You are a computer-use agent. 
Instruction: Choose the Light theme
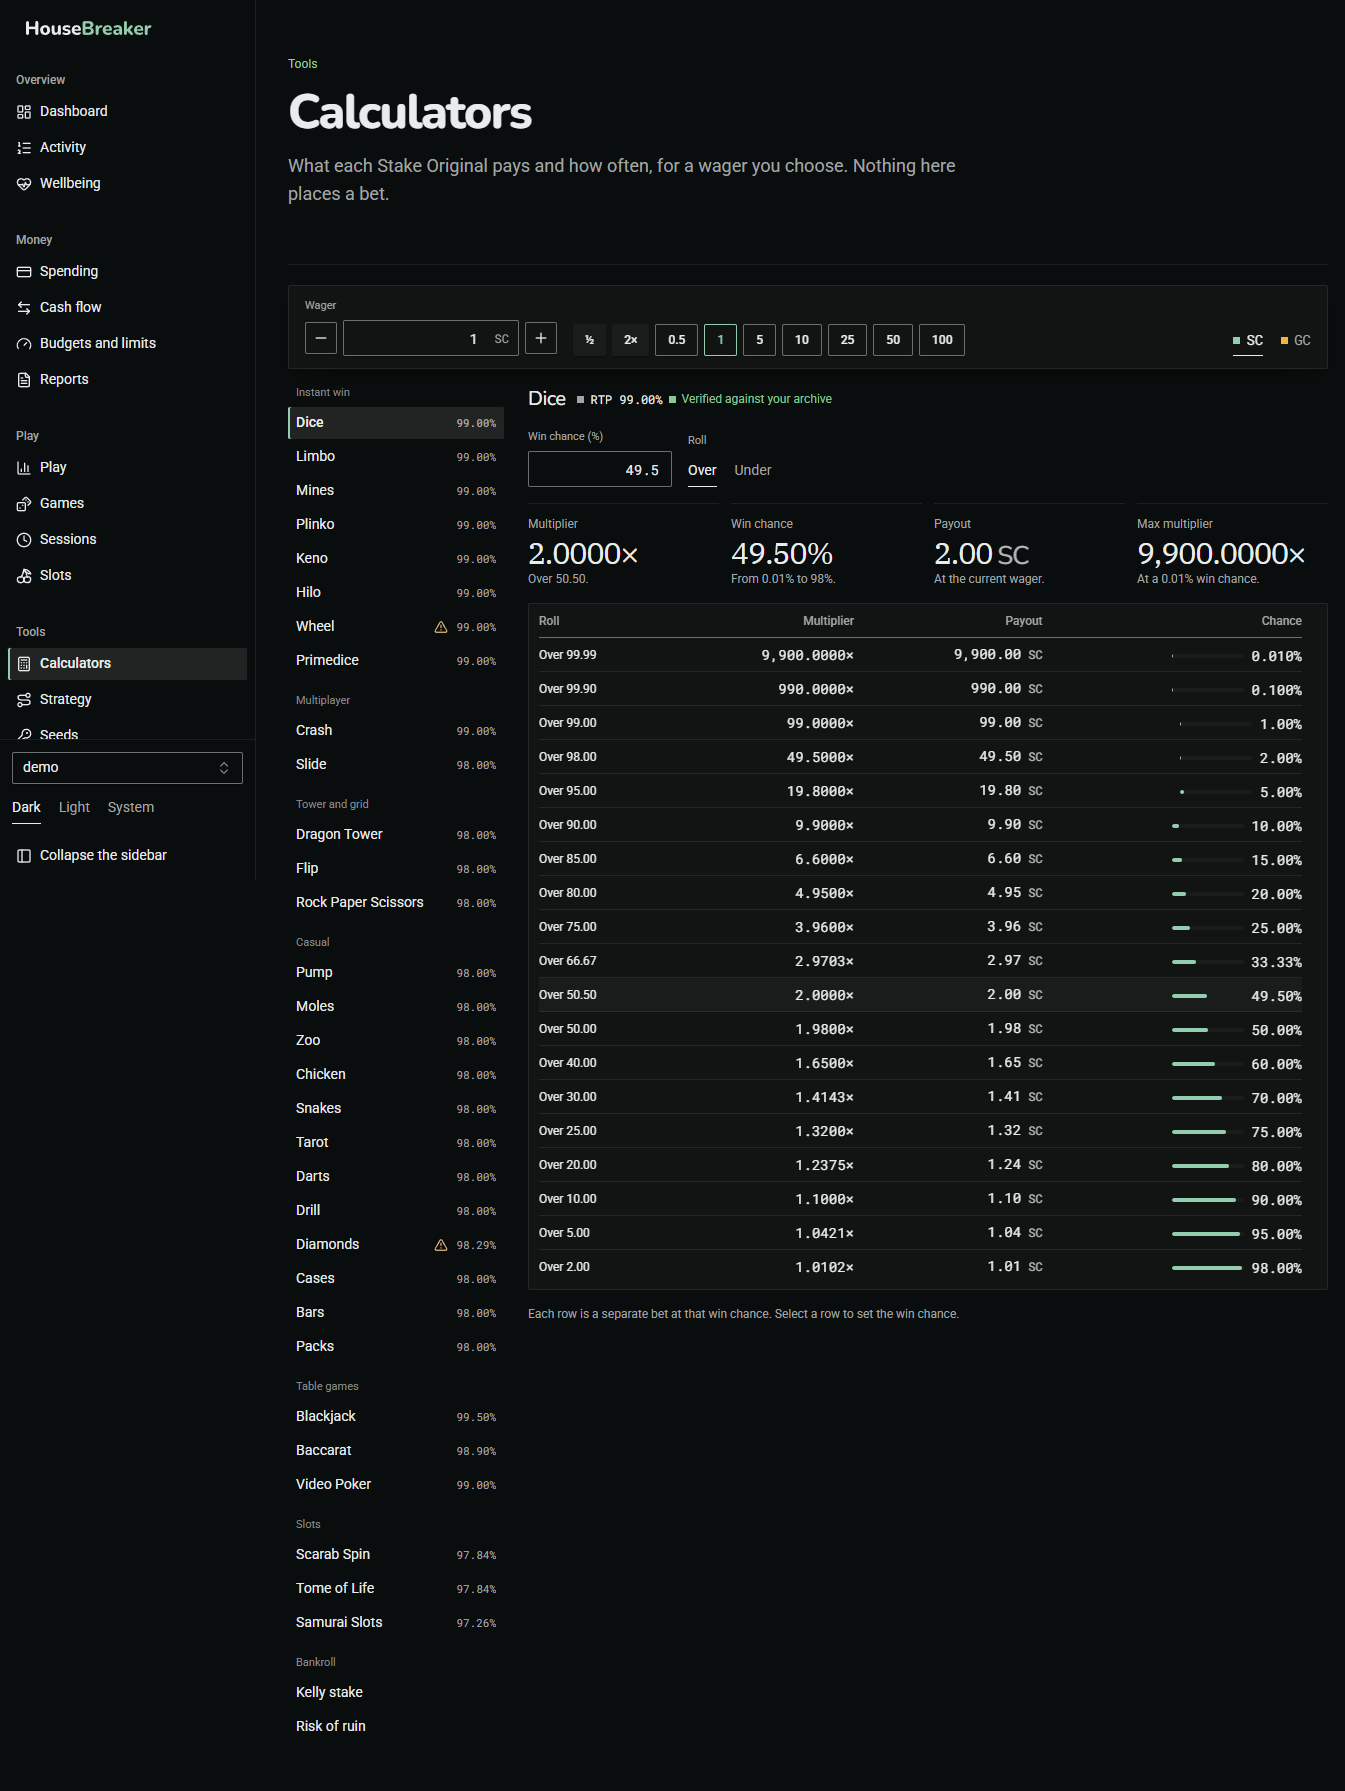(x=74, y=808)
